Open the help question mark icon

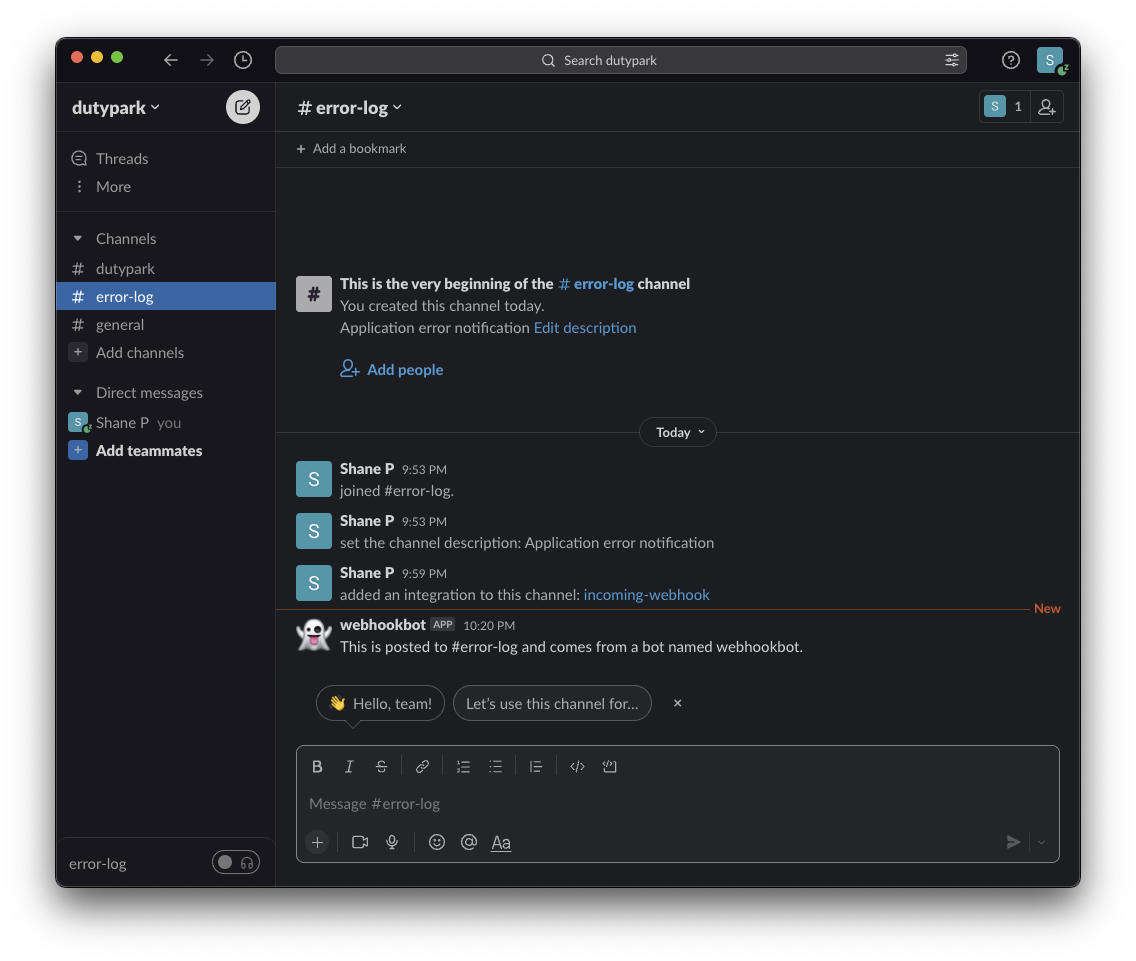point(1010,60)
